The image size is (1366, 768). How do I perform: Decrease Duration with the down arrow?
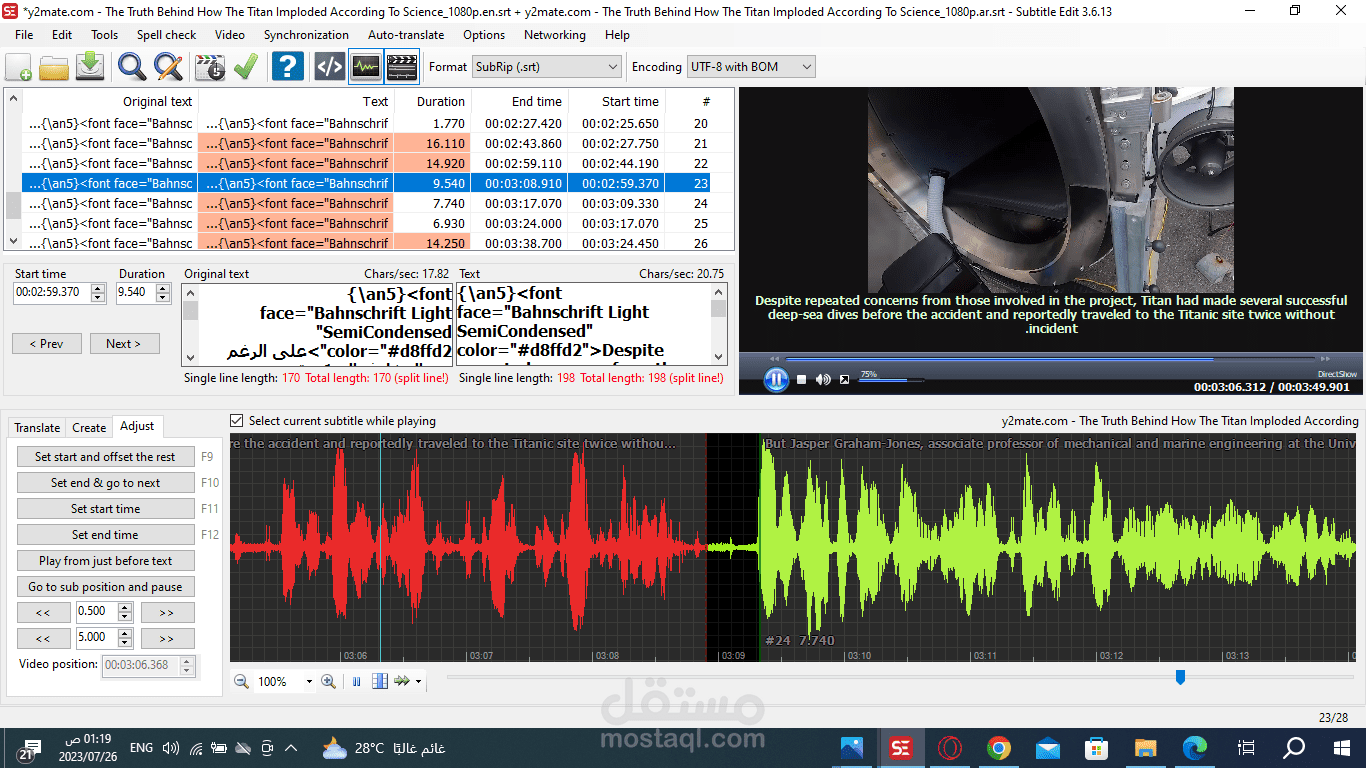pyautogui.click(x=164, y=297)
